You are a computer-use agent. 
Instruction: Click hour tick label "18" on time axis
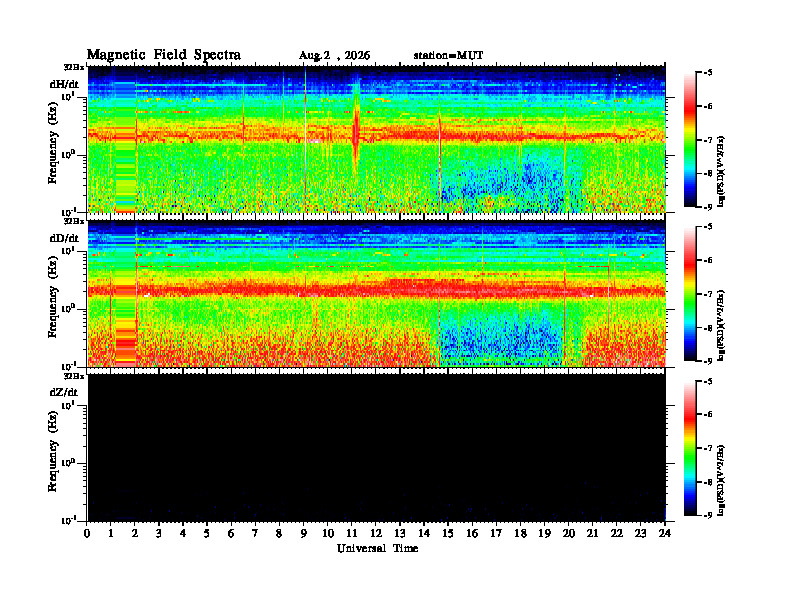(x=520, y=534)
